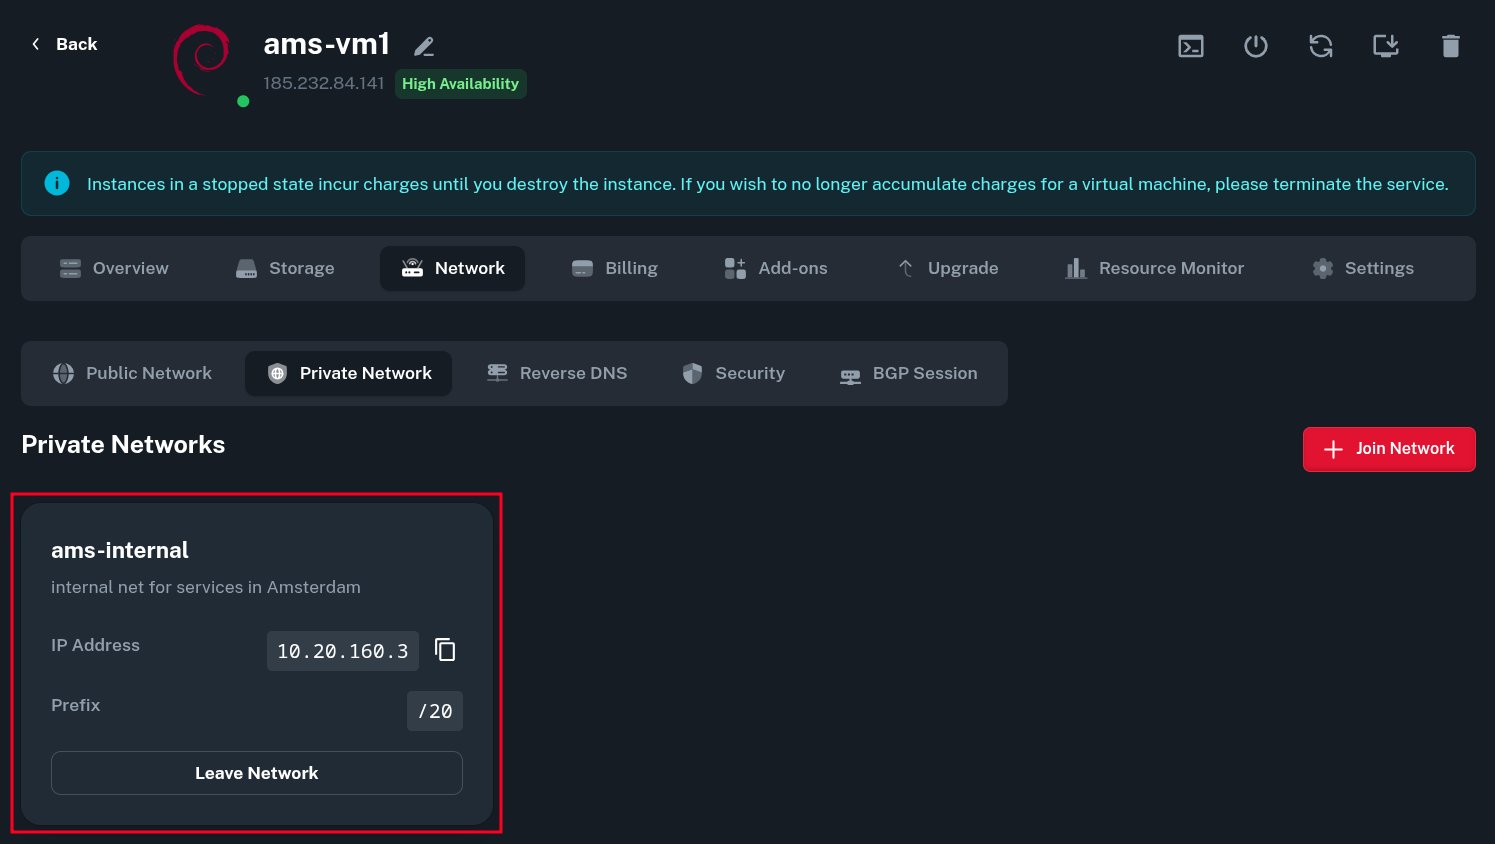The width and height of the screenshot is (1495, 844).
Task: Open the Storage tab
Action: coord(285,268)
